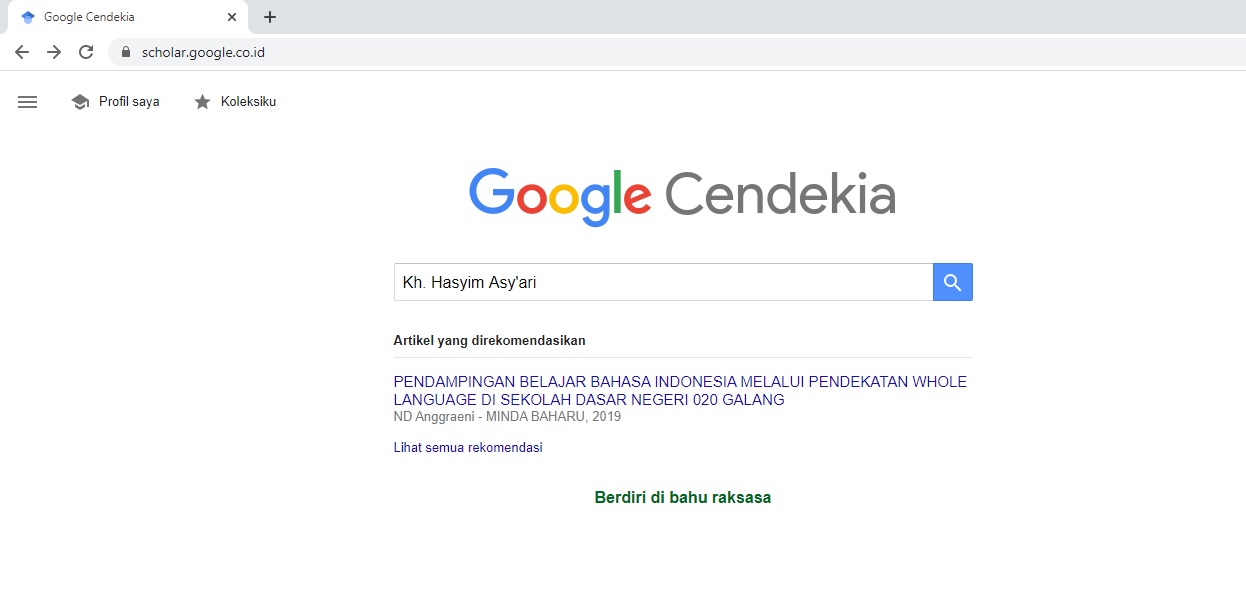This screenshot has height=614, width=1246.
Task: Select the Google Cendekia browser tab
Action: tap(120, 17)
